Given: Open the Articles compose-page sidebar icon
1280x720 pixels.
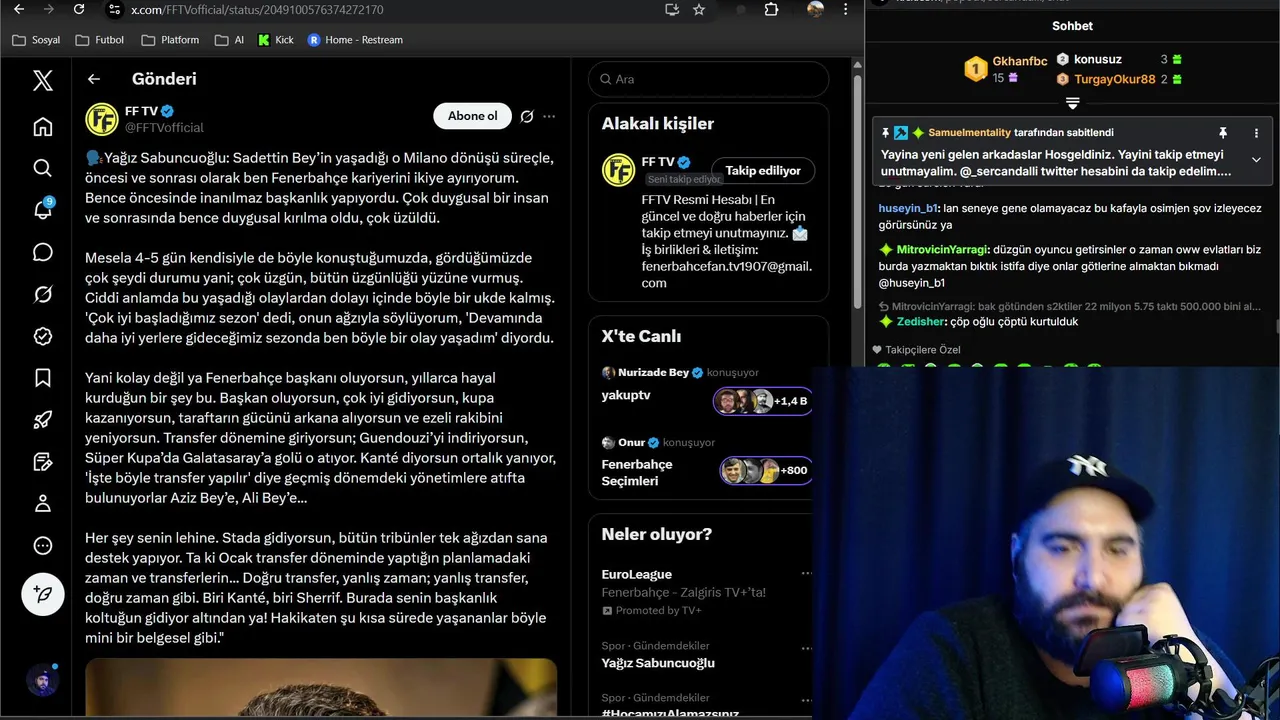Looking at the screenshot, I should point(42,462).
